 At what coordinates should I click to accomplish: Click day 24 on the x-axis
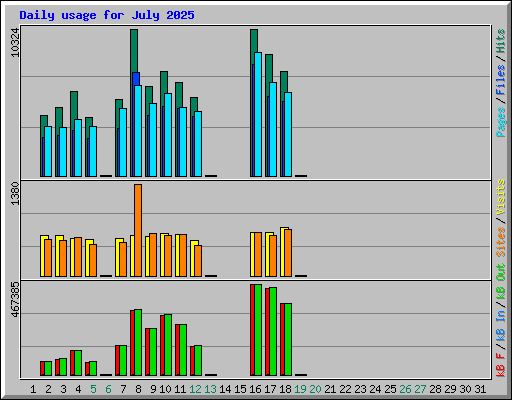coord(375,389)
